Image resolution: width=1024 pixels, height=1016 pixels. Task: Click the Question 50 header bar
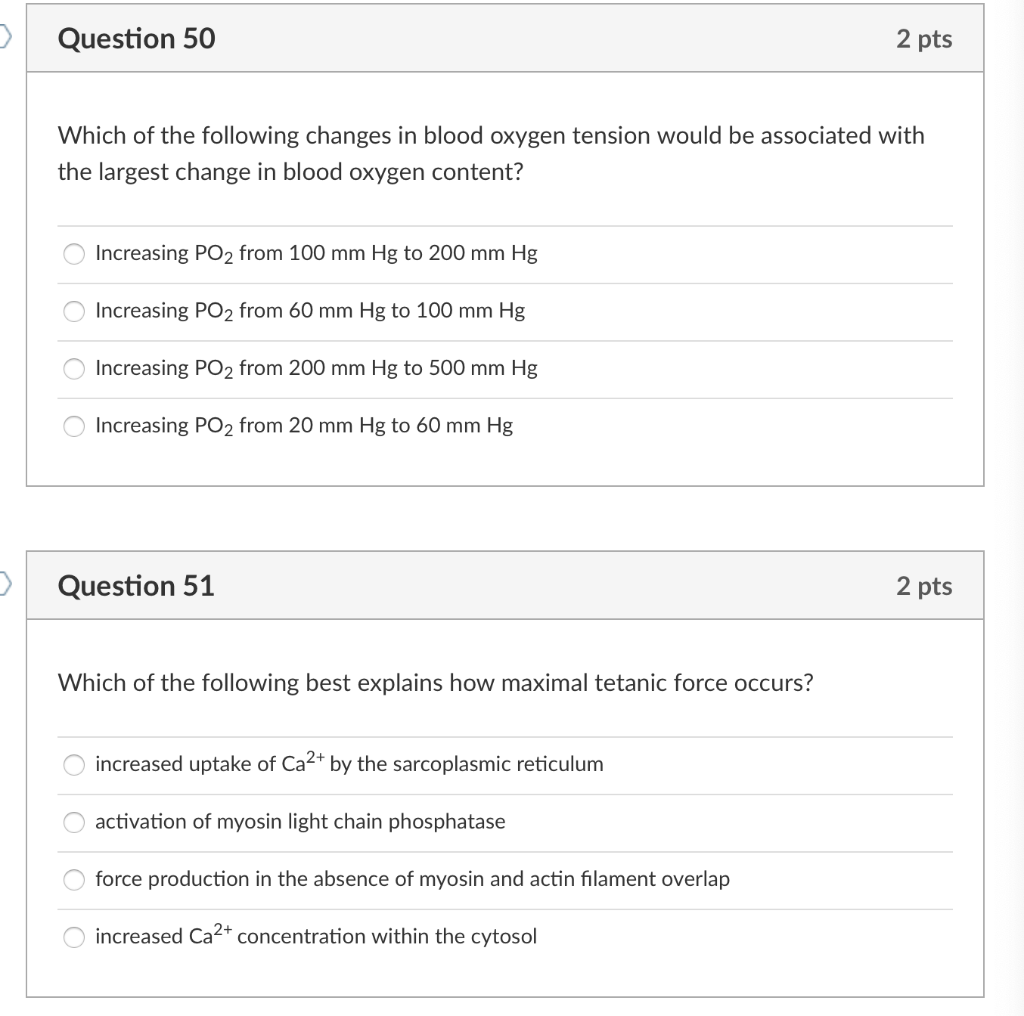tap(505, 39)
